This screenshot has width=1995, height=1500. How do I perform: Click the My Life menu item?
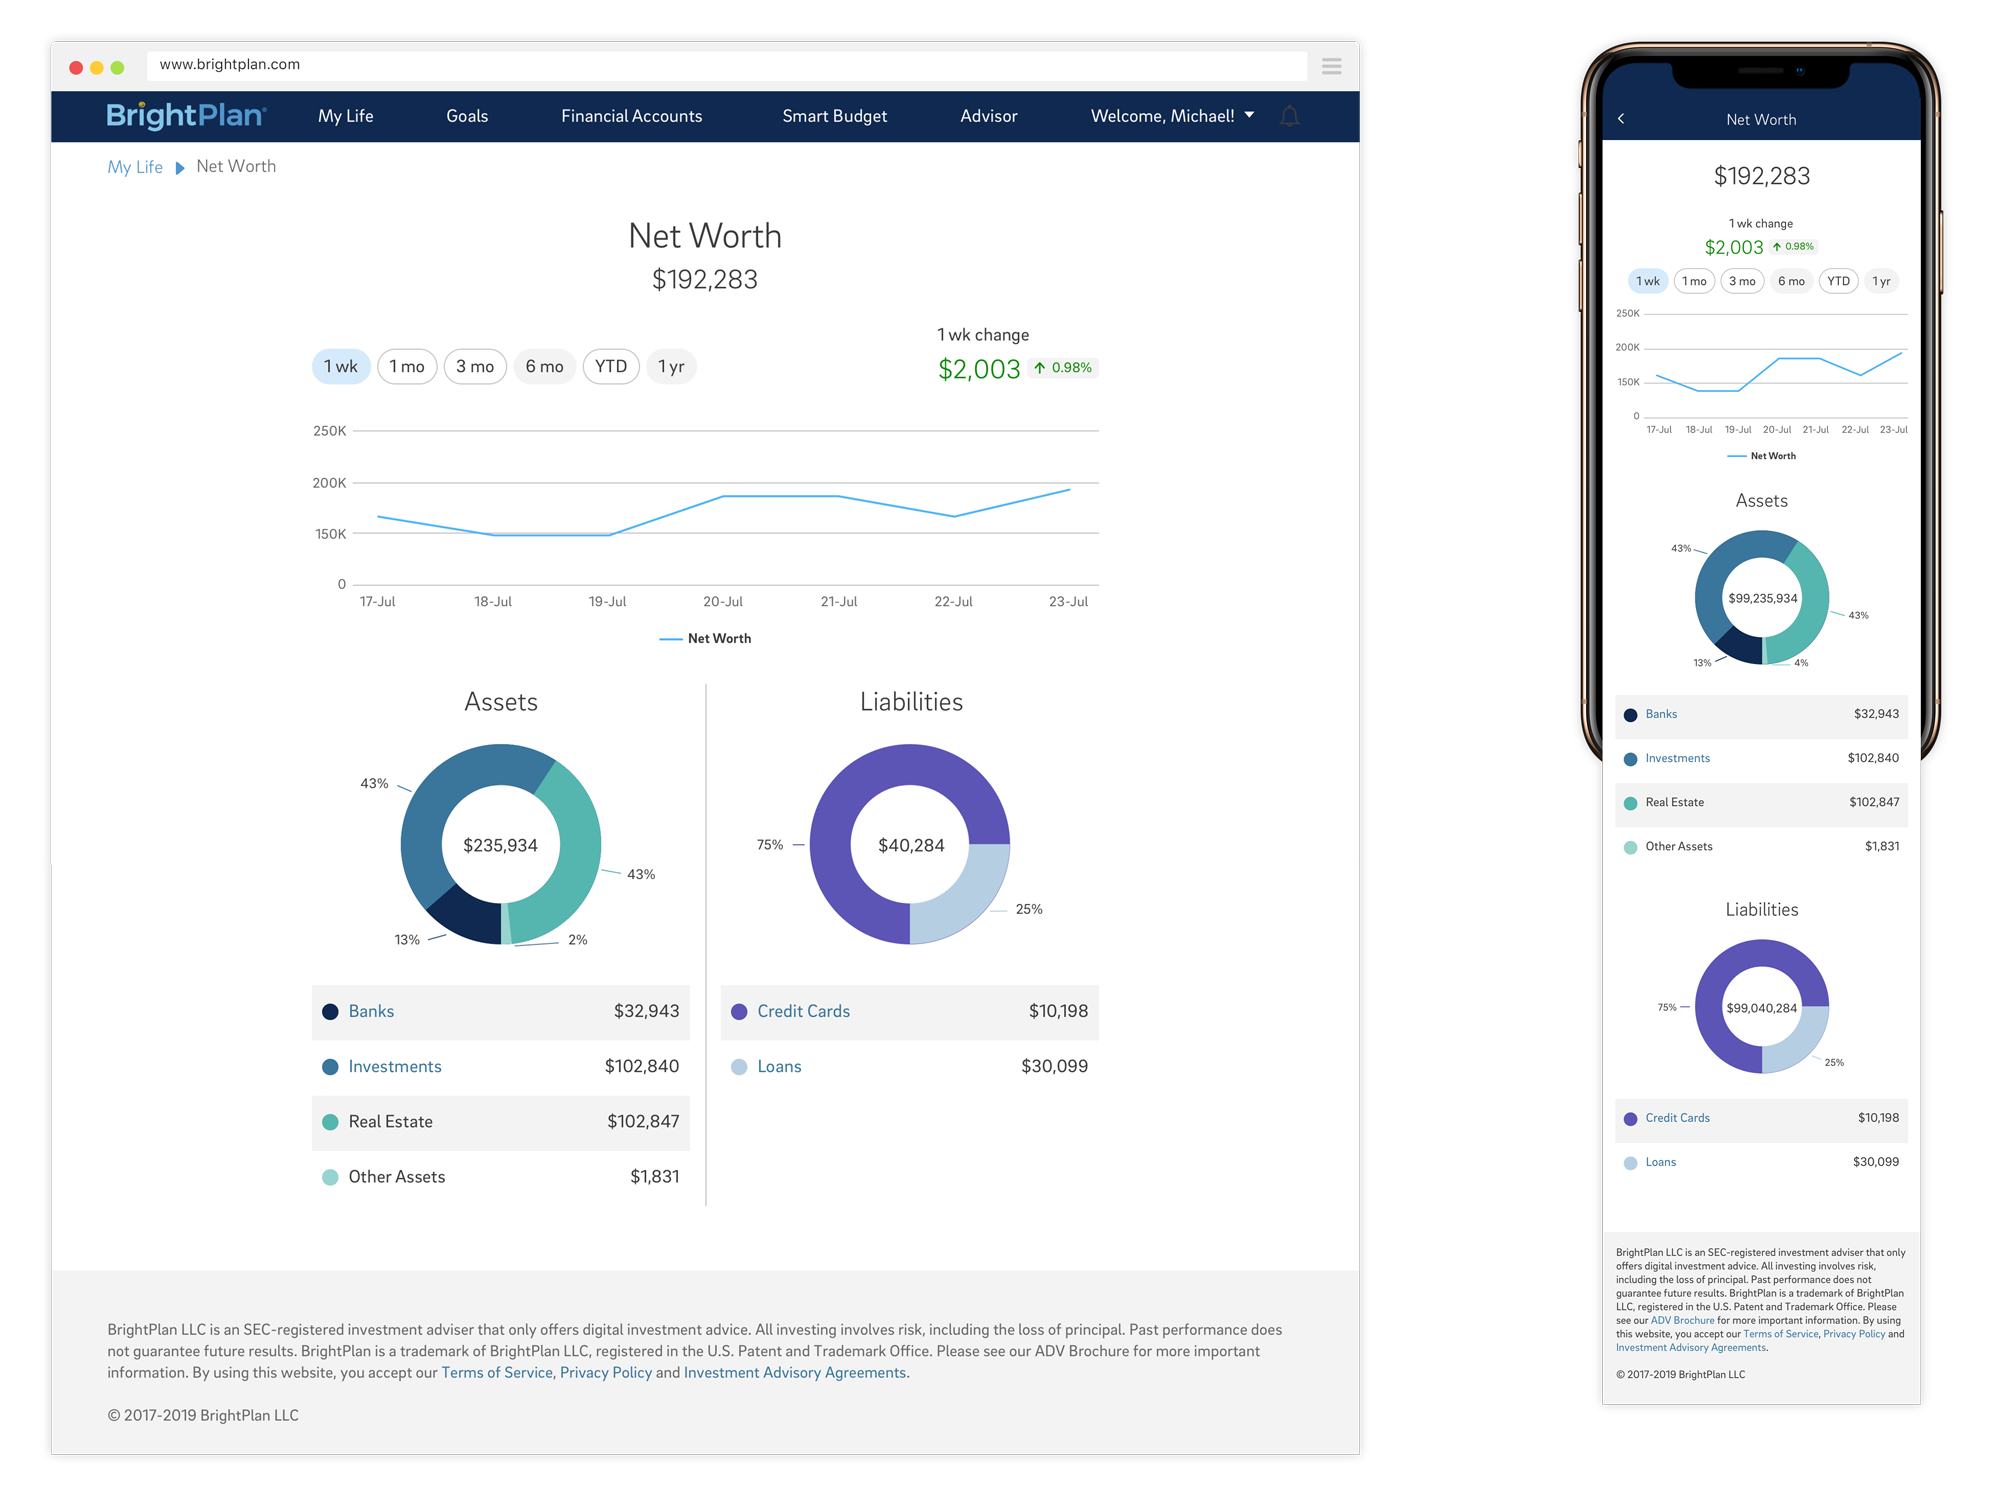tap(348, 115)
